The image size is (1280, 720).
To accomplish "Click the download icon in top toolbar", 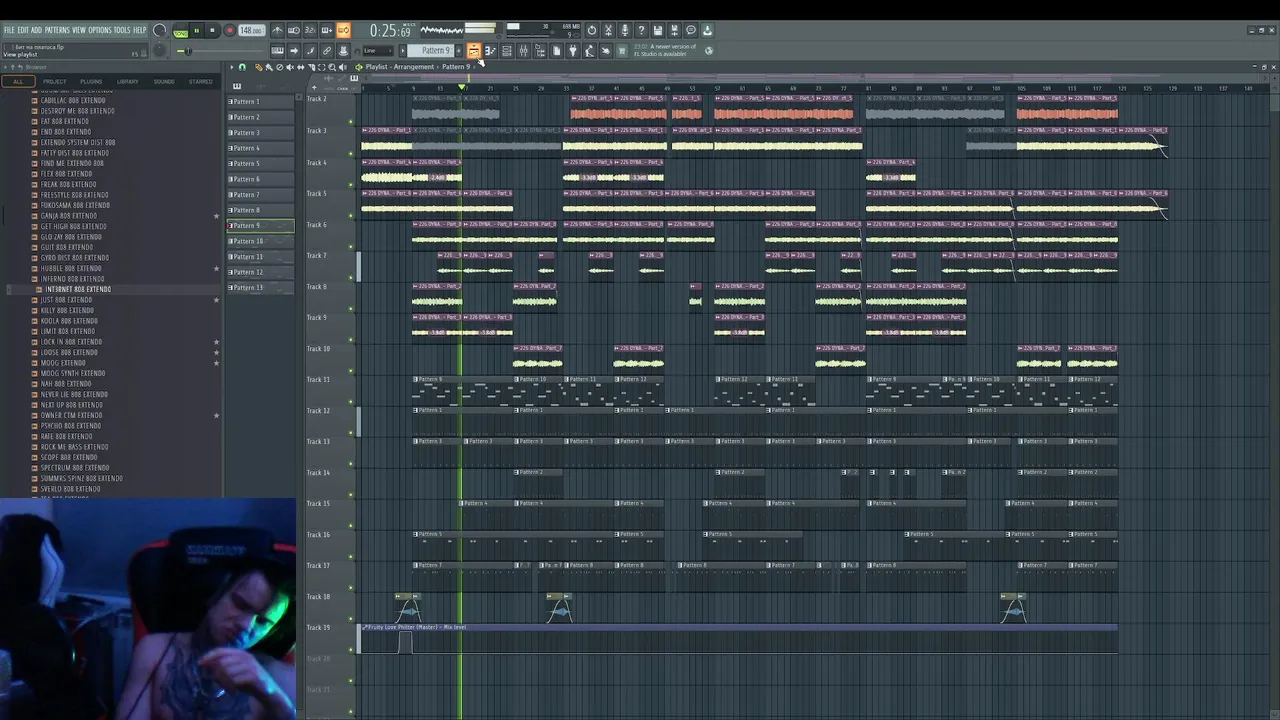I will click(706, 30).
